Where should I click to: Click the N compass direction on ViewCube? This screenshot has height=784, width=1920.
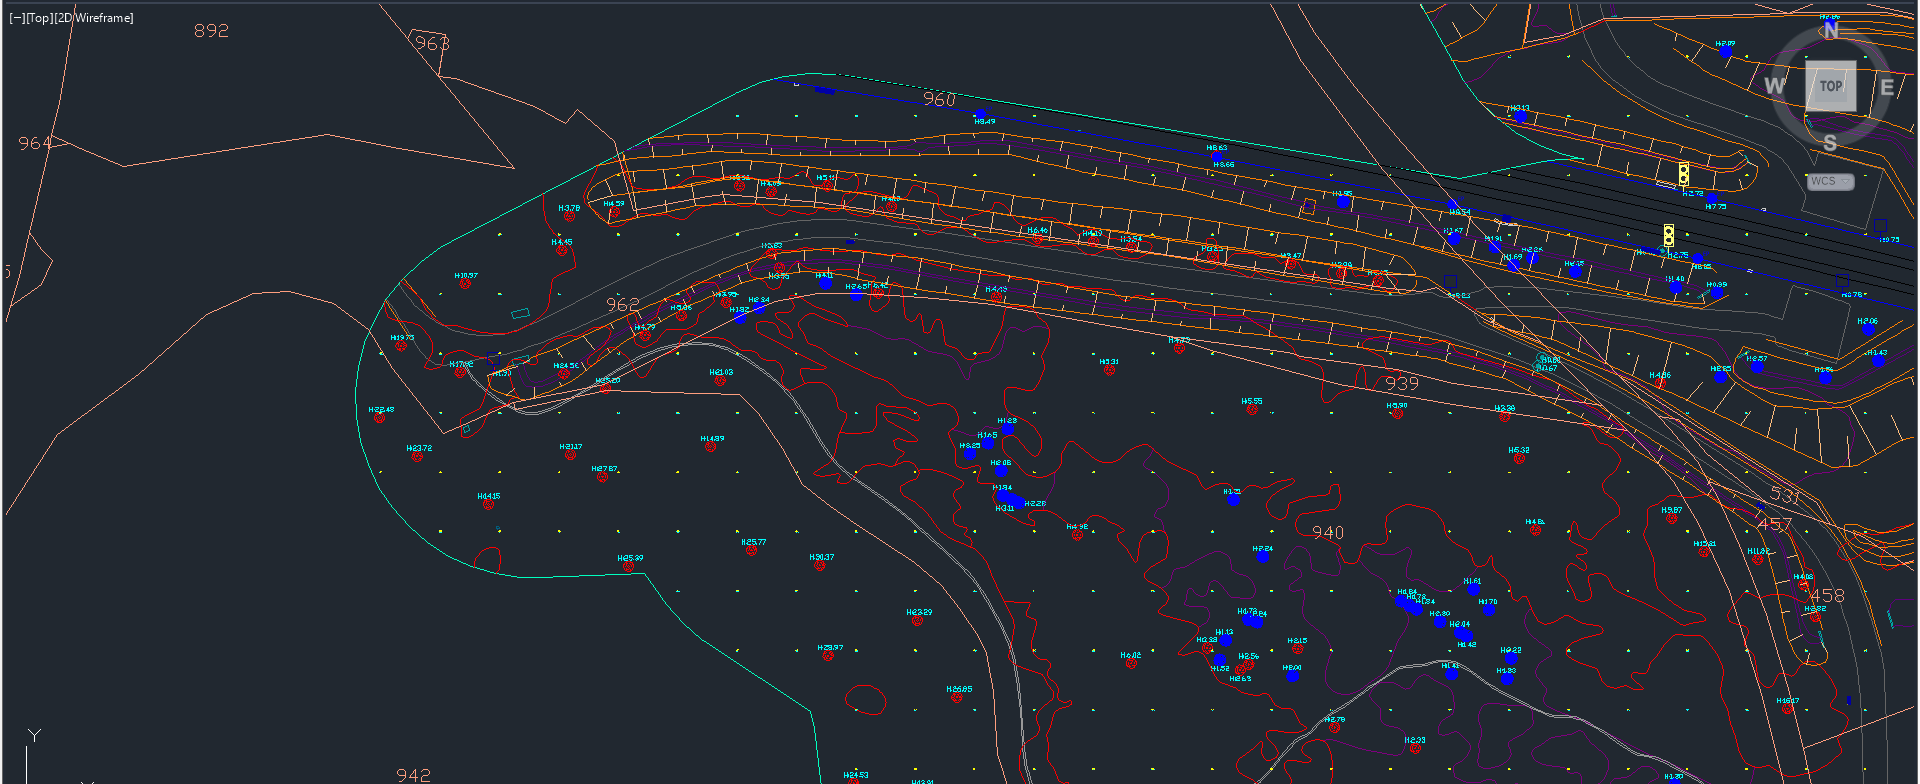1830,31
